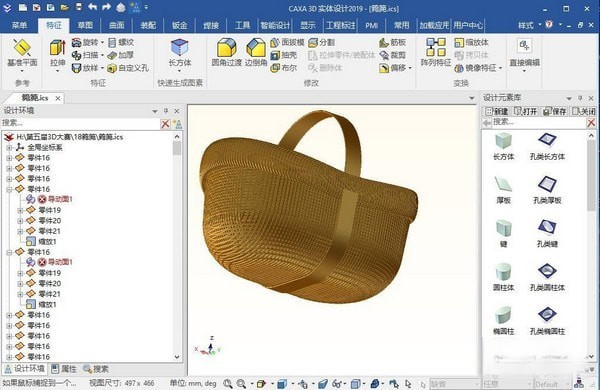
Task: Open the 钣金 ribbon tab
Action: coord(179,25)
